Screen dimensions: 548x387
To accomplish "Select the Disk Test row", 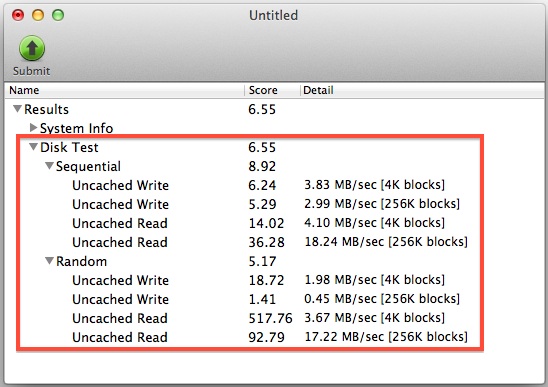I will tap(274, 147).
